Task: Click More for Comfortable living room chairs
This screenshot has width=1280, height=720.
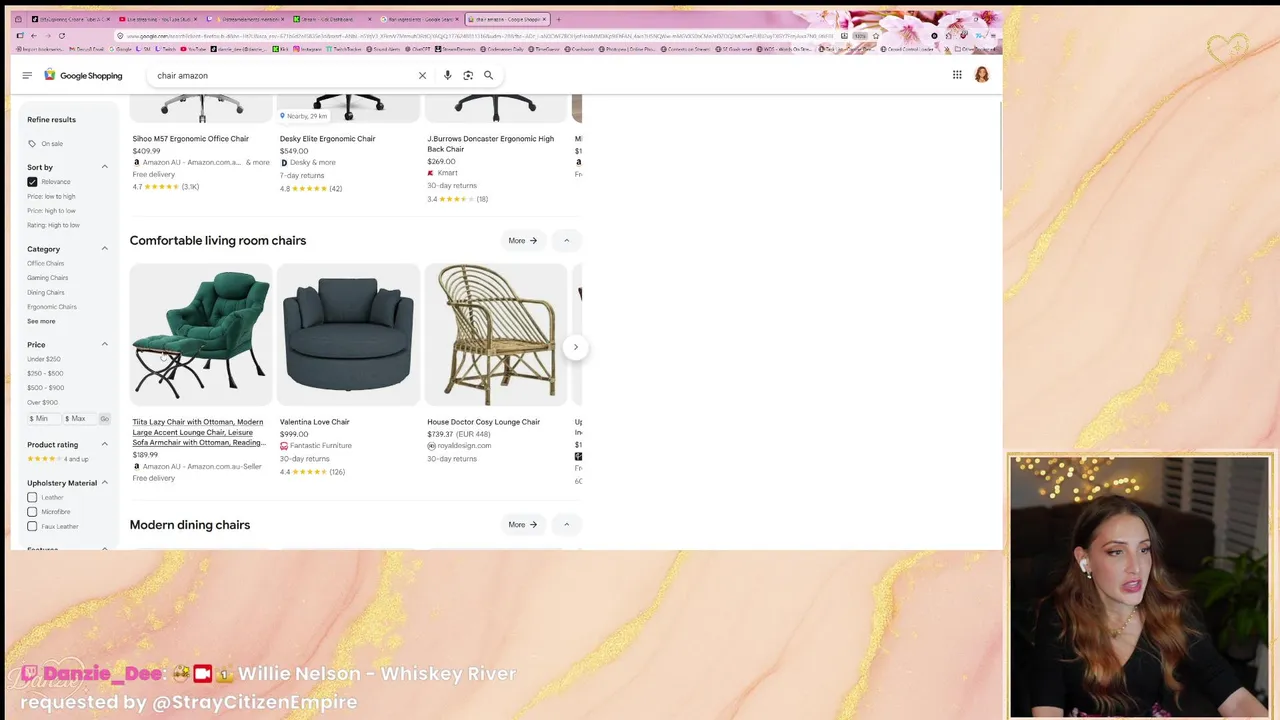Action: [x=522, y=240]
